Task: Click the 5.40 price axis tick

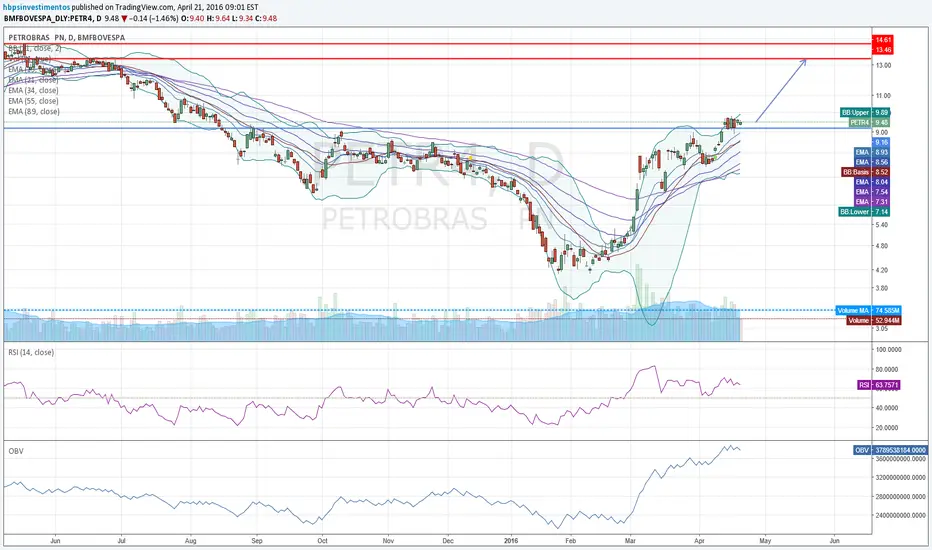Action: [881, 225]
